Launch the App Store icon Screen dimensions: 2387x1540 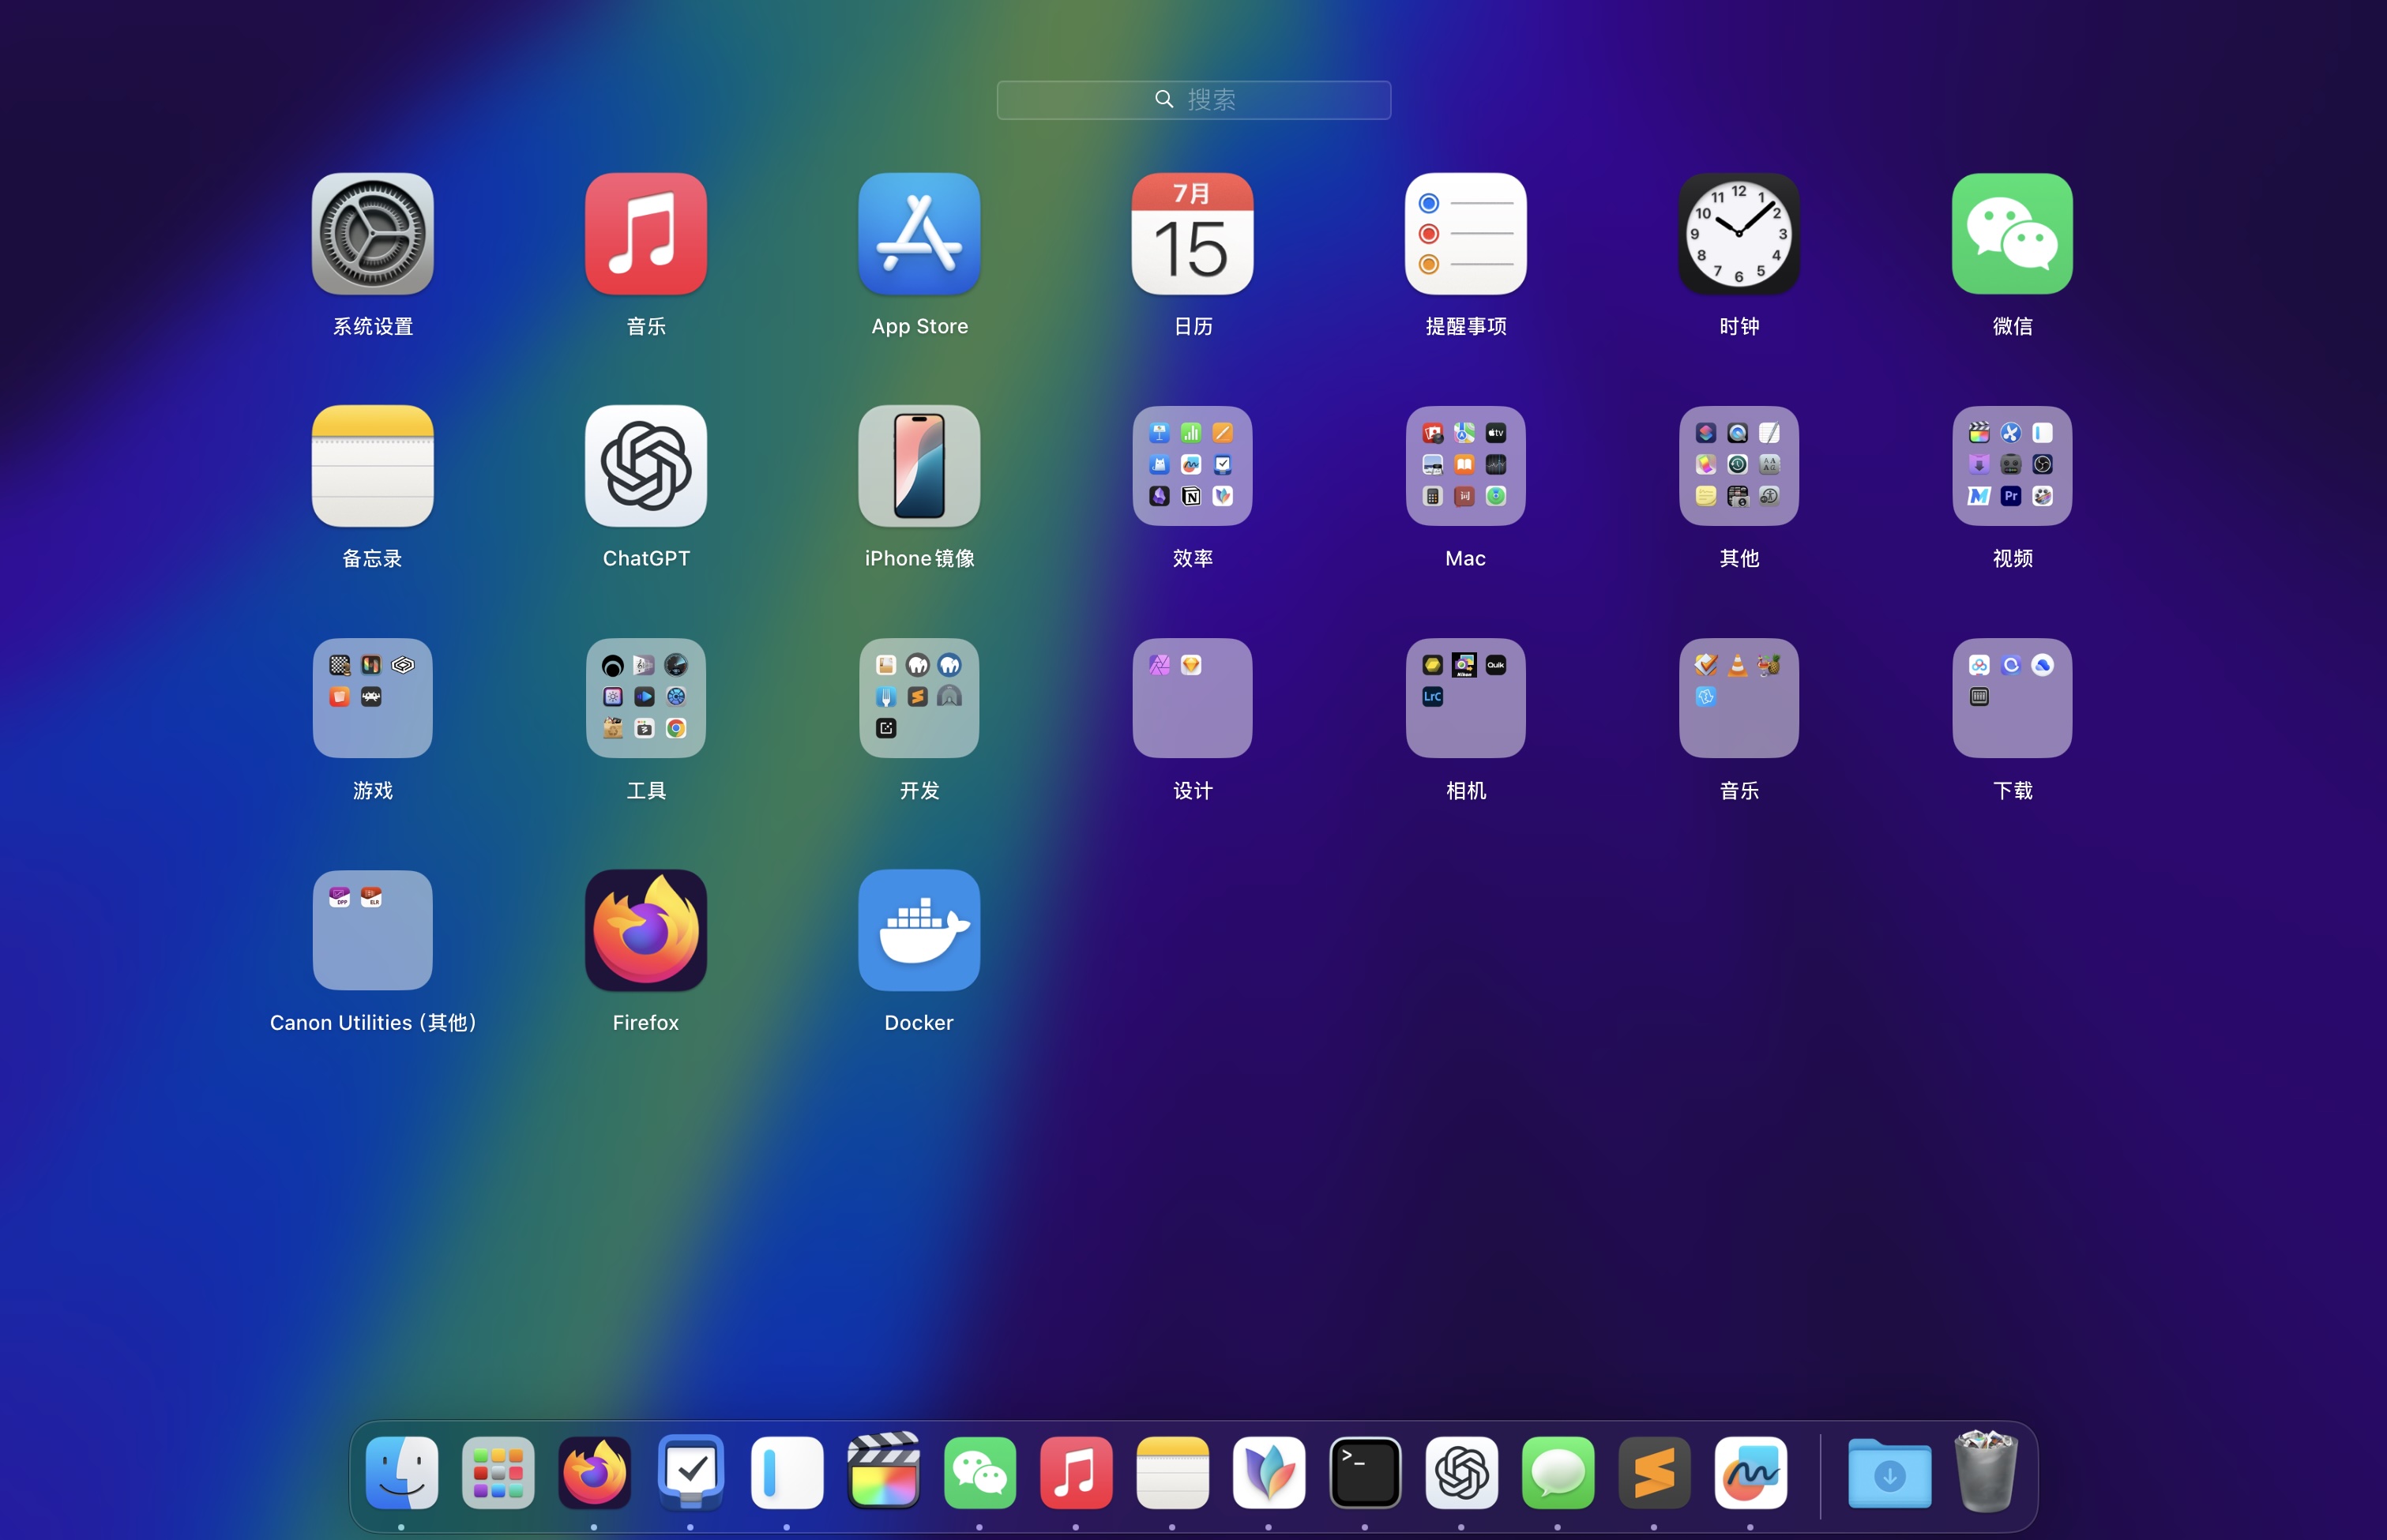[919, 234]
